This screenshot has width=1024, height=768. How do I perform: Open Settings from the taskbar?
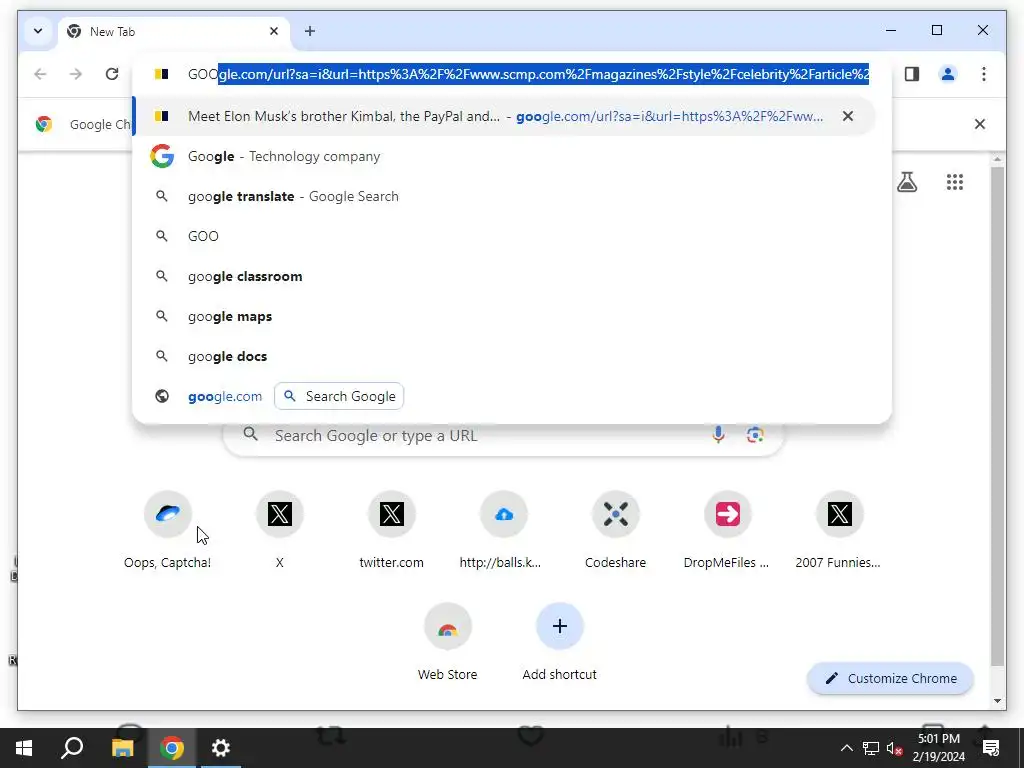[x=221, y=748]
